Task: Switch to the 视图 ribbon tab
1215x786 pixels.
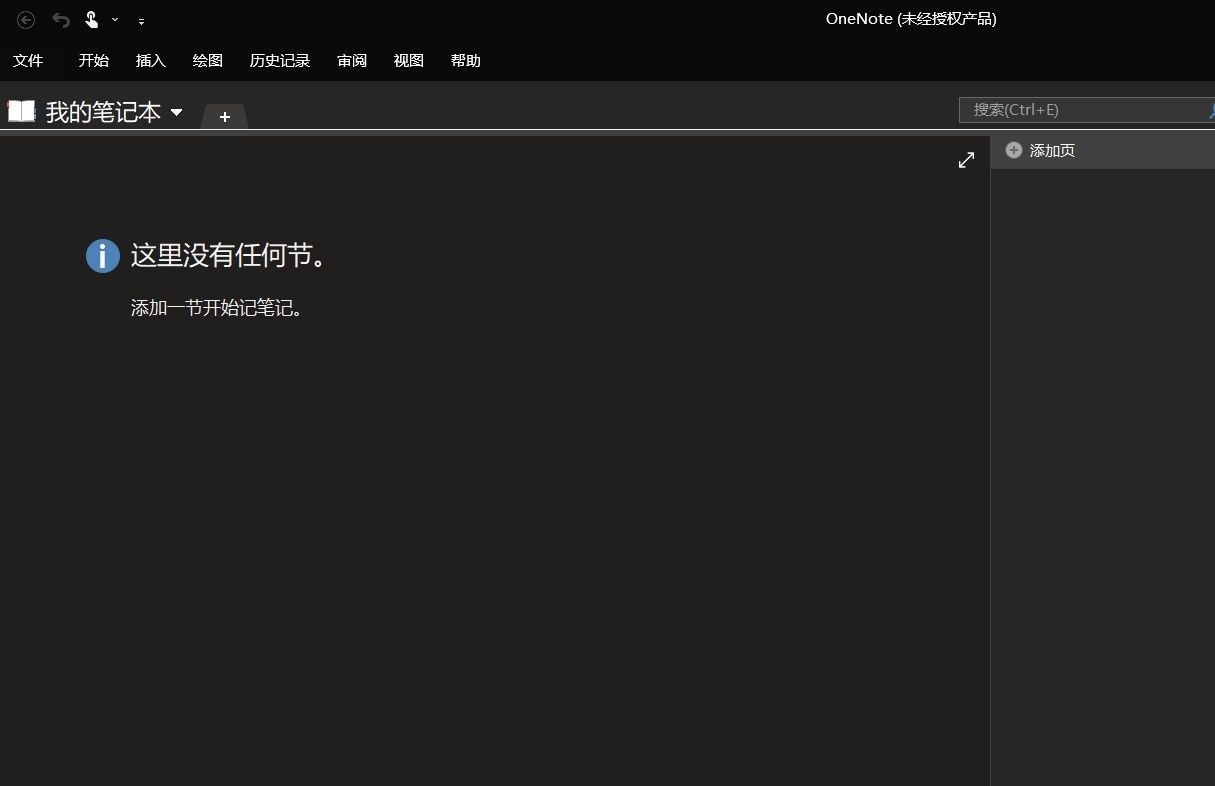Action: click(x=409, y=61)
